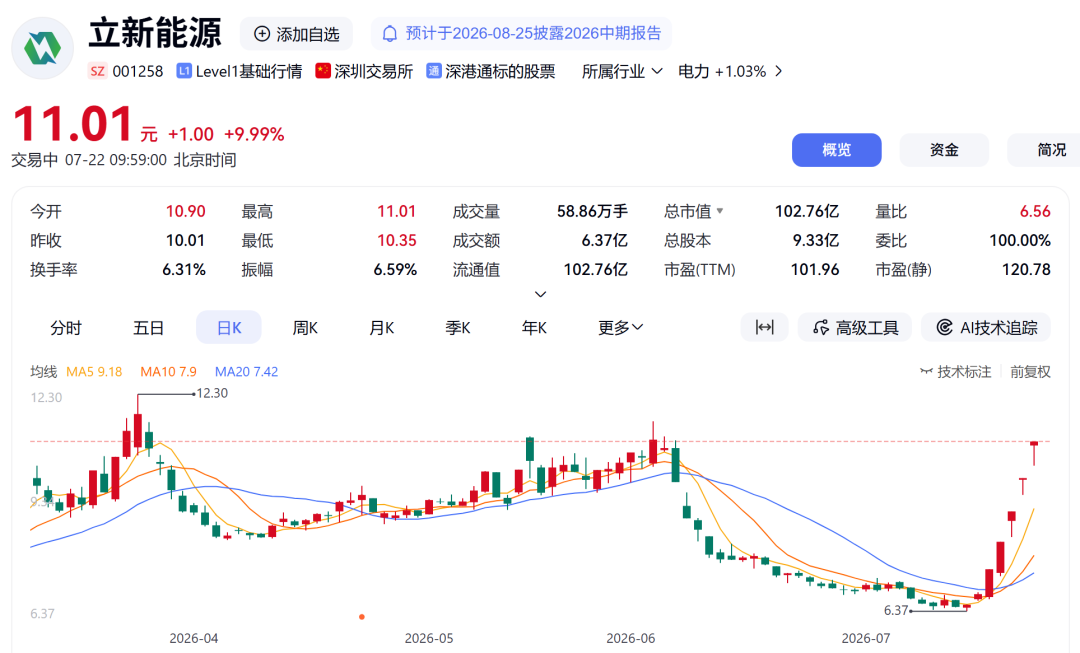Switch to the 周K tab
The image size is (1080, 653).
305,327
